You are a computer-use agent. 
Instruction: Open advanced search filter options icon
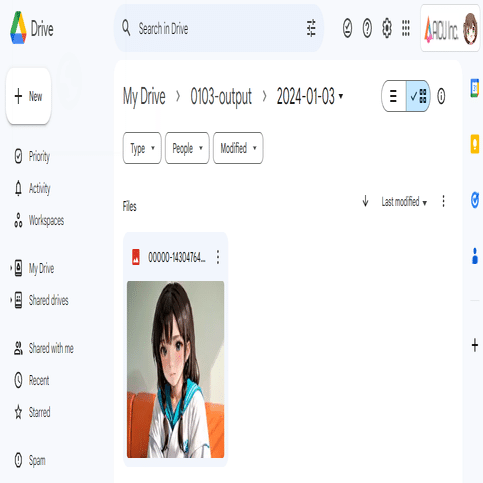pyautogui.click(x=311, y=28)
